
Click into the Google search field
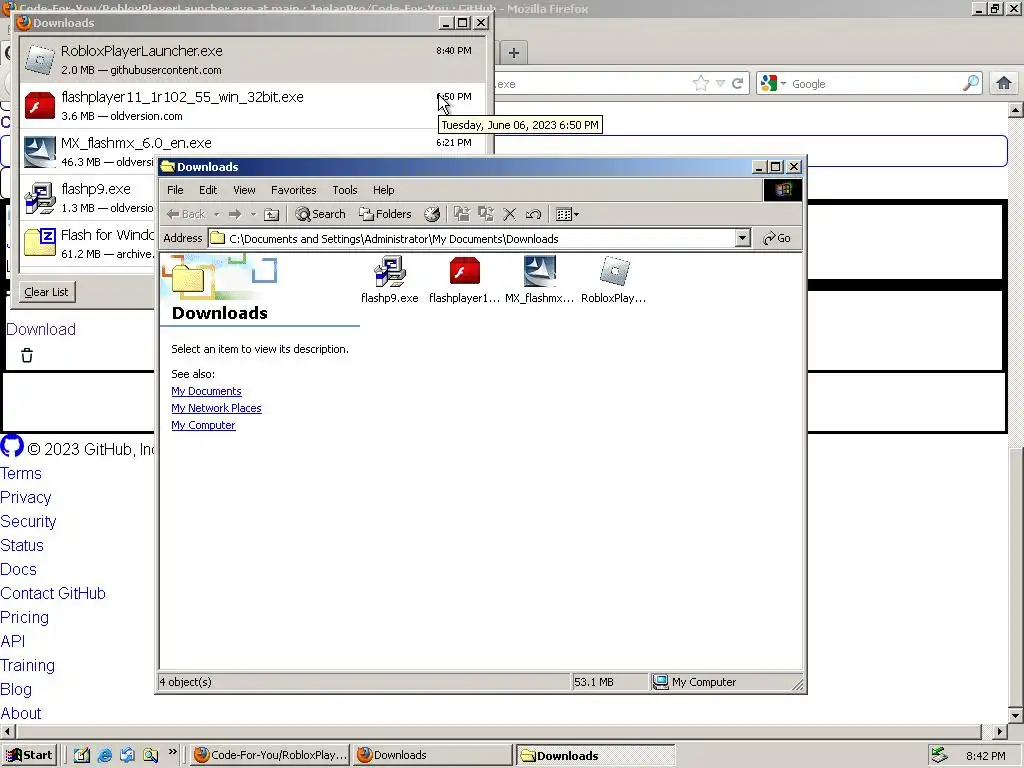click(x=875, y=84)
